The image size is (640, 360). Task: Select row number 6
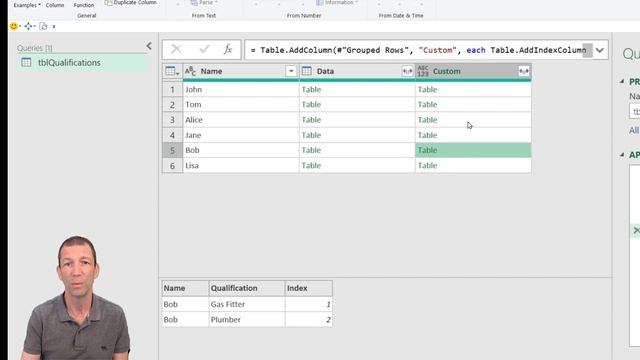[172, 166]
